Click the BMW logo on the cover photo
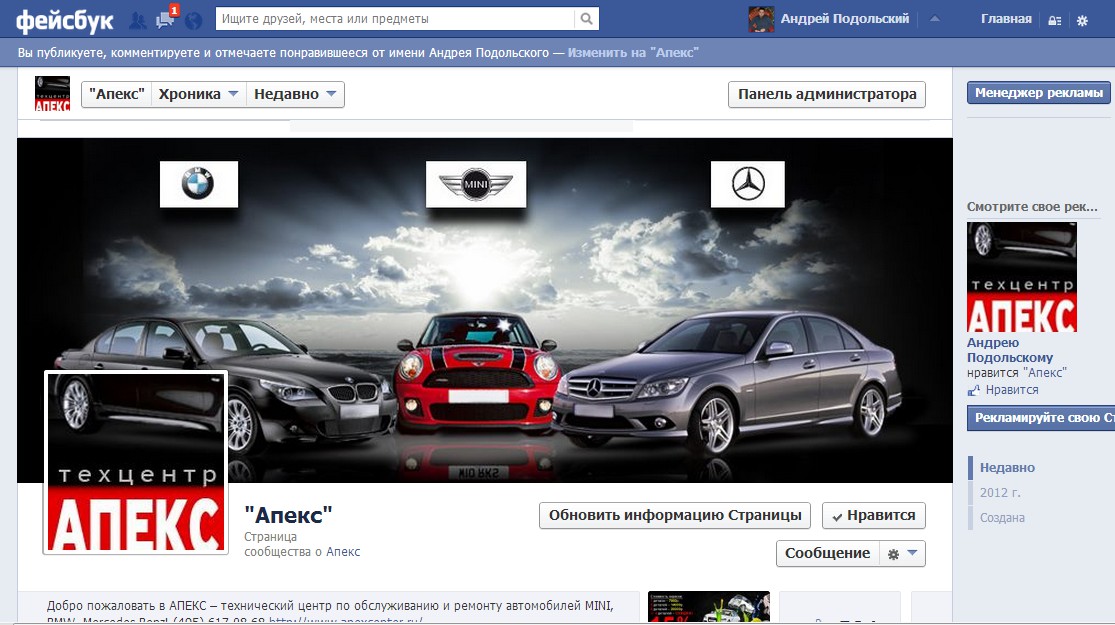1115x625 pixels. [x=198, y=184]
